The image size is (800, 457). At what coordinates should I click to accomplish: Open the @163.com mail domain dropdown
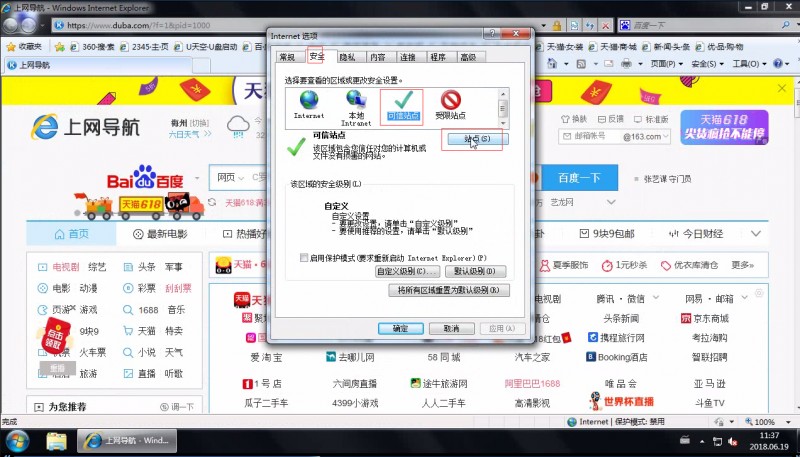coord(646,136)
